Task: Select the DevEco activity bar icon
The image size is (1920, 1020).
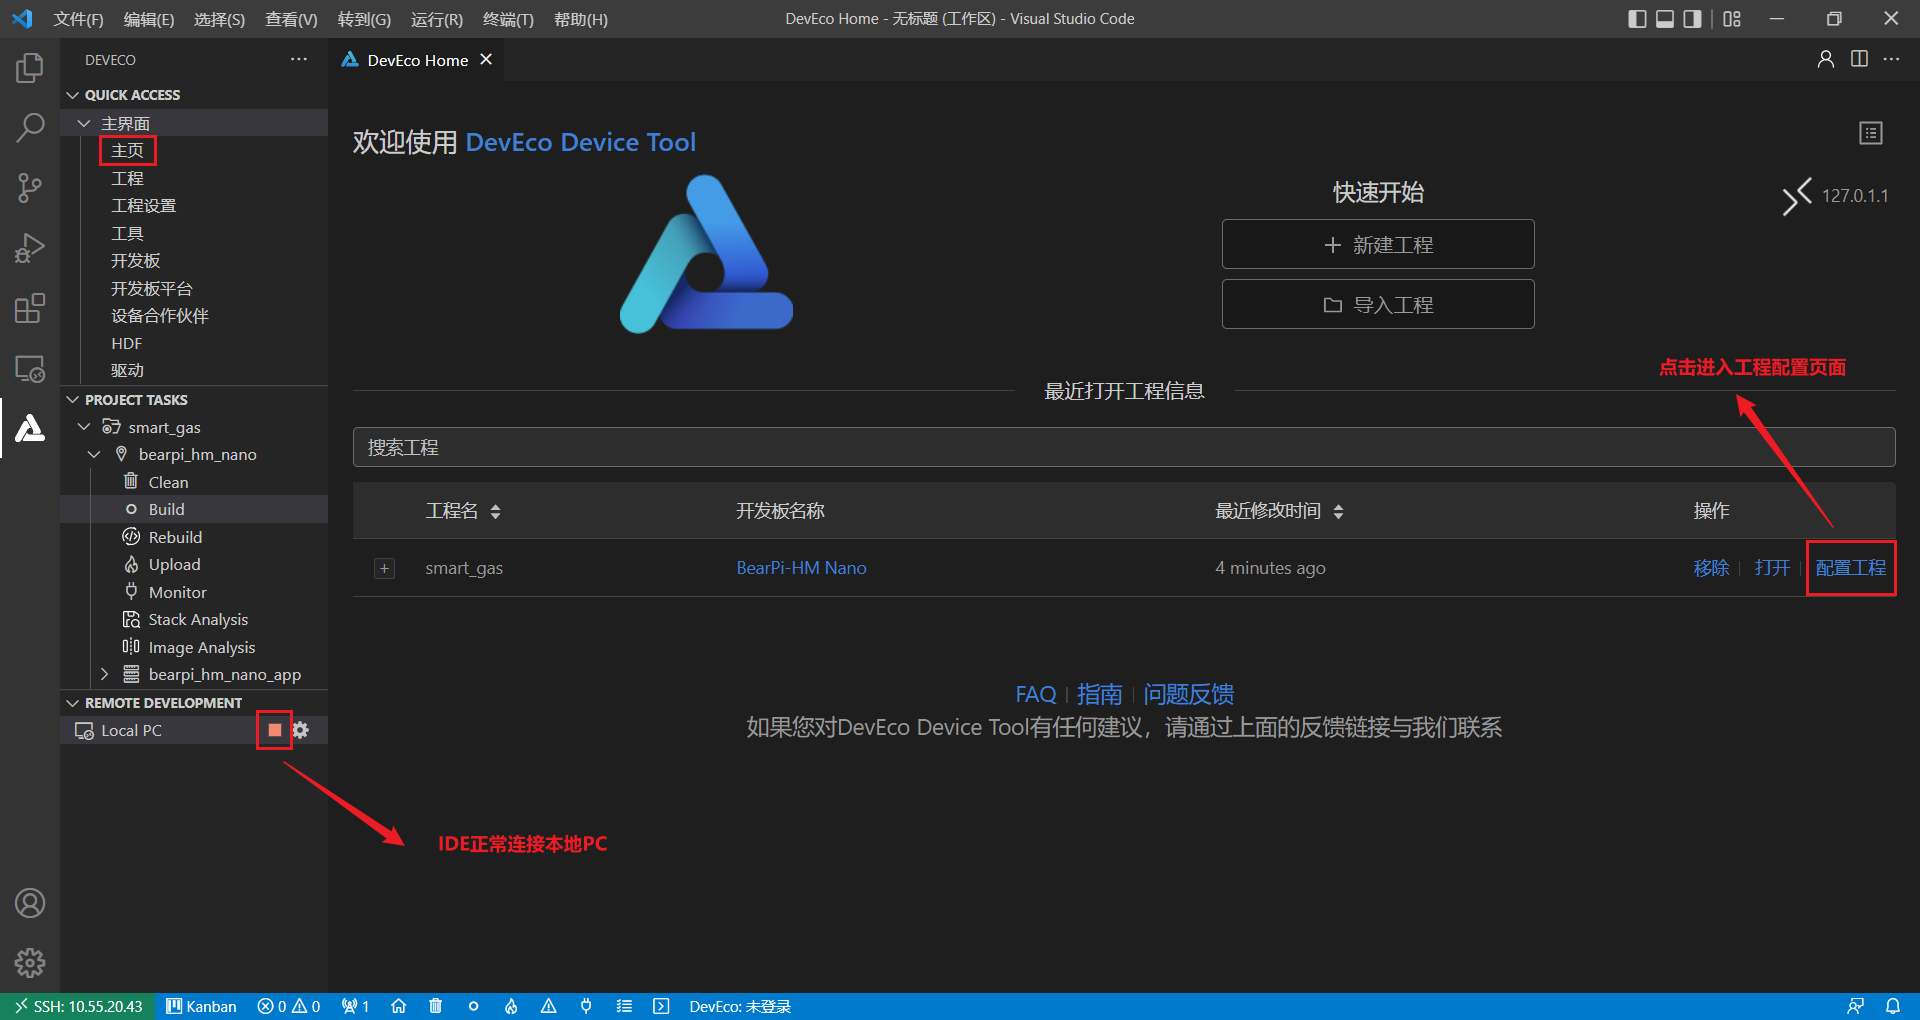Action: pyautogui.click(x=30, y=428)
